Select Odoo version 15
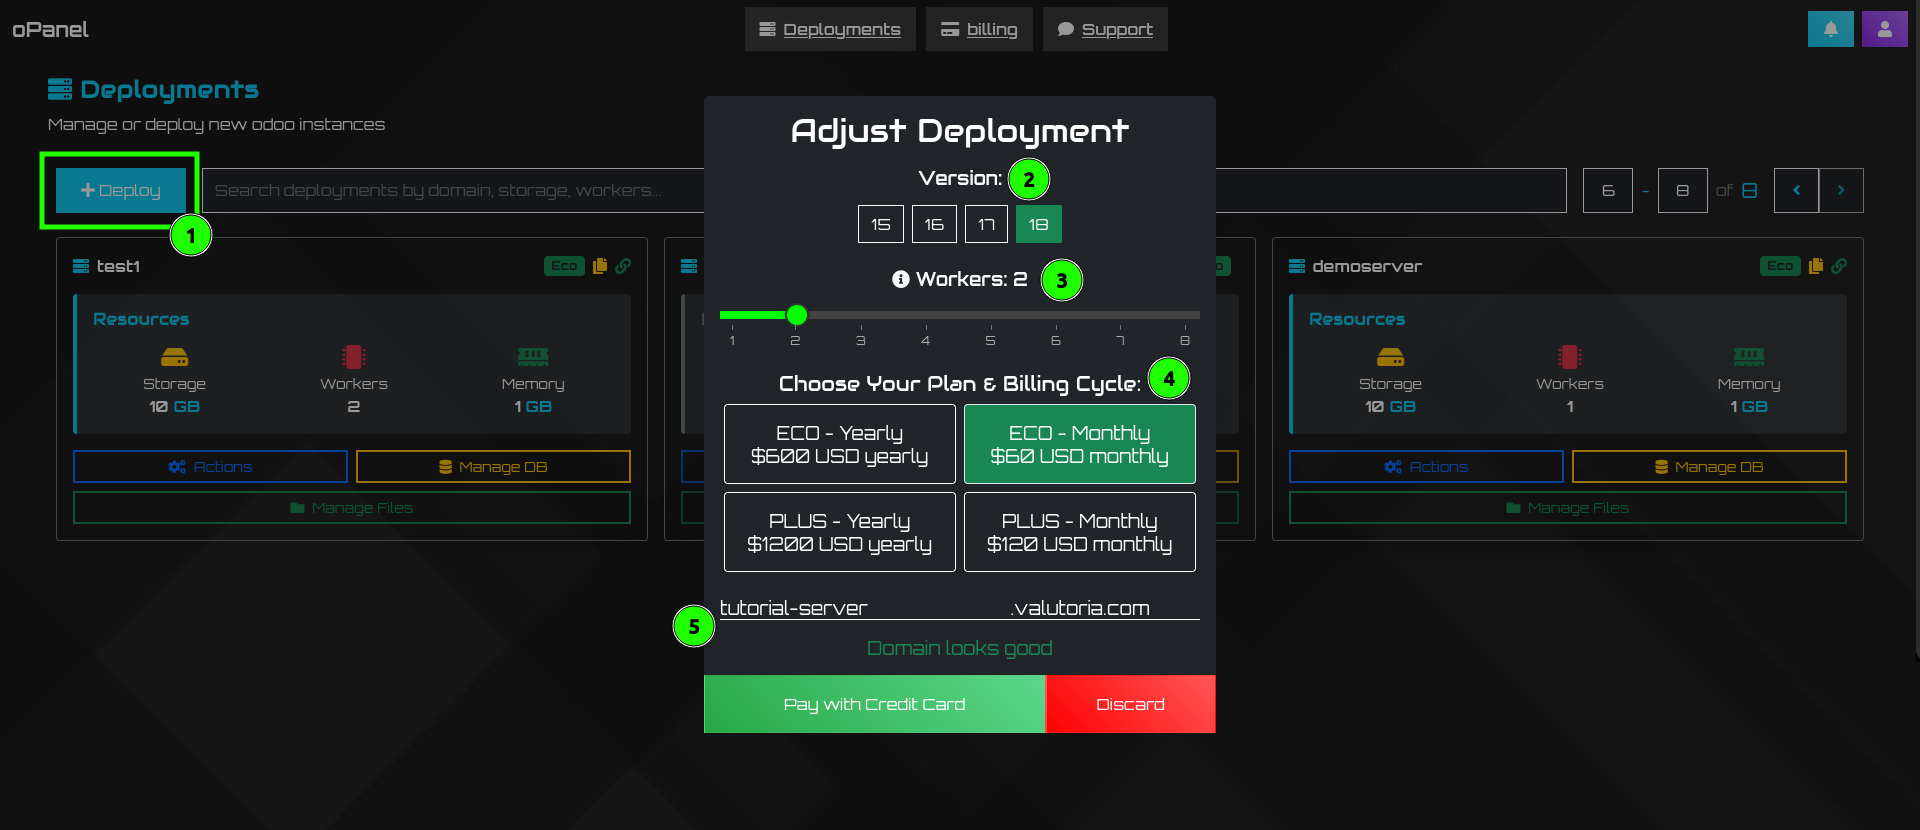This screenshot has width=1920, height=830. point(881,224)
